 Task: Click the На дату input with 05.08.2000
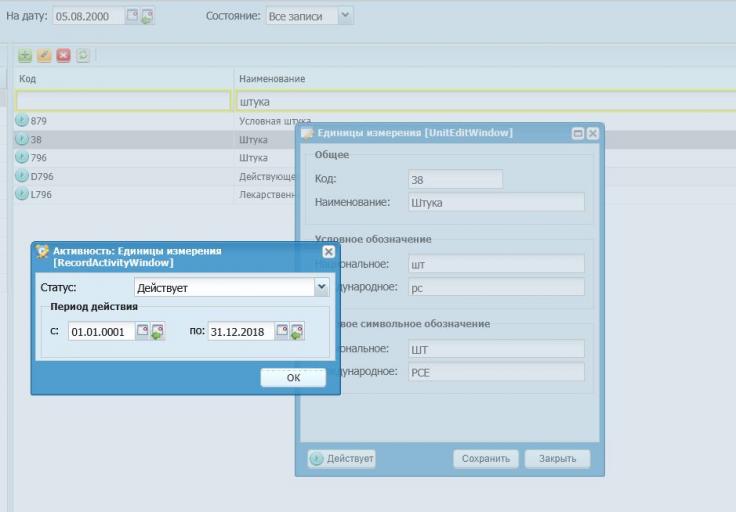[88, 16]
